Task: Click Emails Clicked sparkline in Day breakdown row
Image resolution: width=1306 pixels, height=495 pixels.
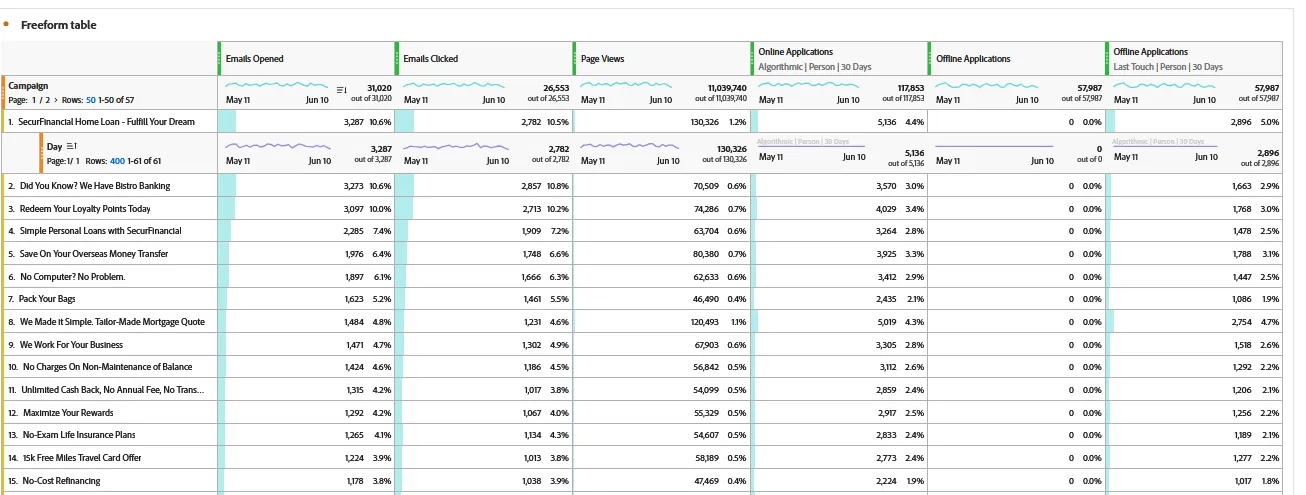Action: coord(455,146)
